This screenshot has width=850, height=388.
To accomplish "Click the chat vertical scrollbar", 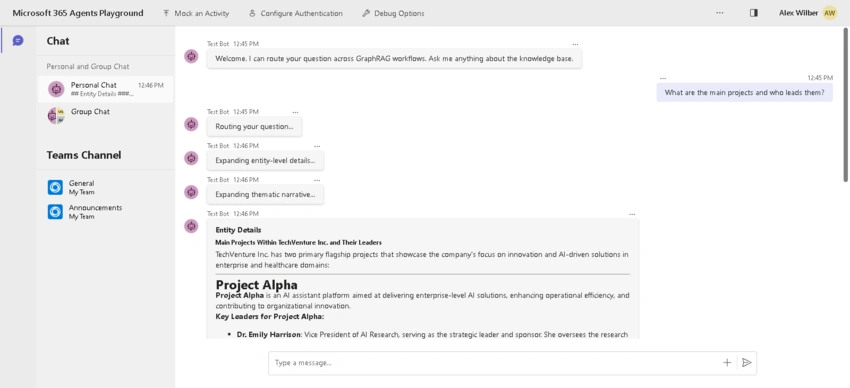I will [846, 104].
